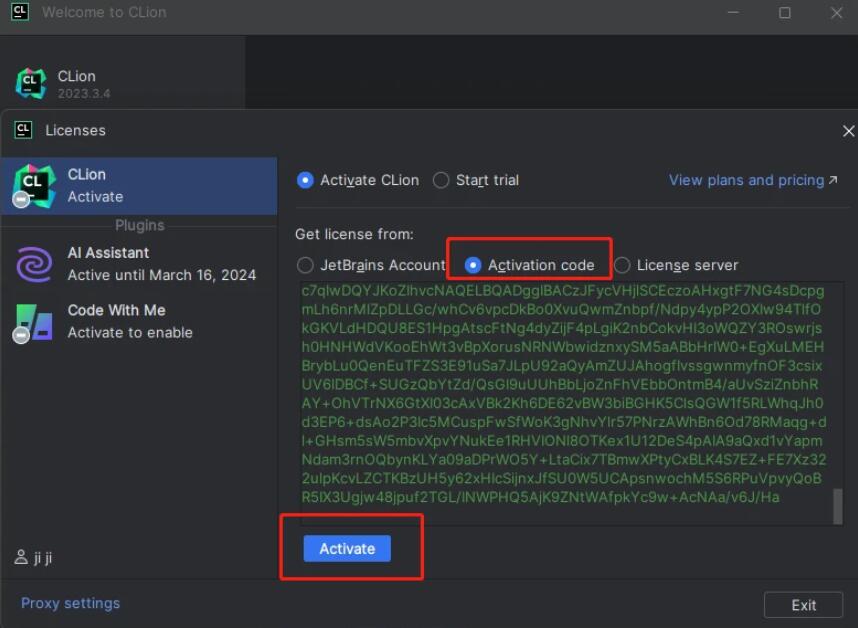Select the Activate CLion radio button
Image resolution: width=858 pixels, height=628 pixels.
[x=305, y=180]
